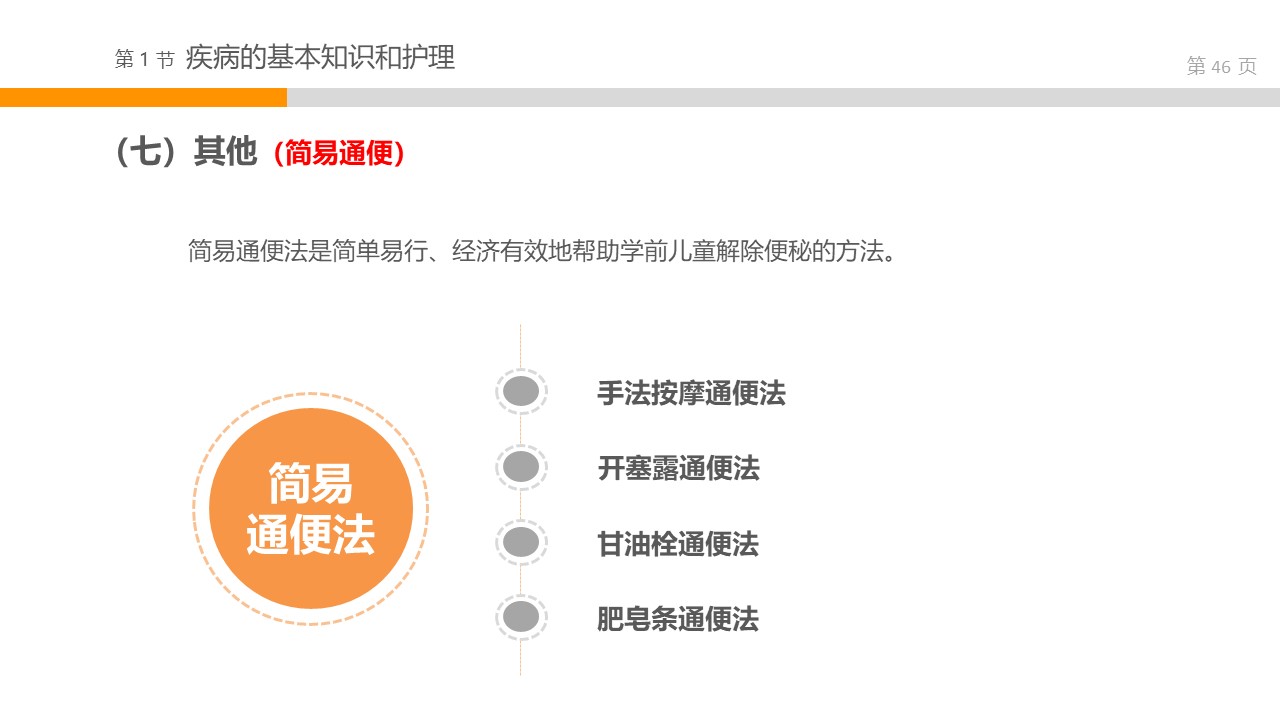Select the 手法按摩通便法 label
Screen dimensions: 1280x720
(691, 393)
